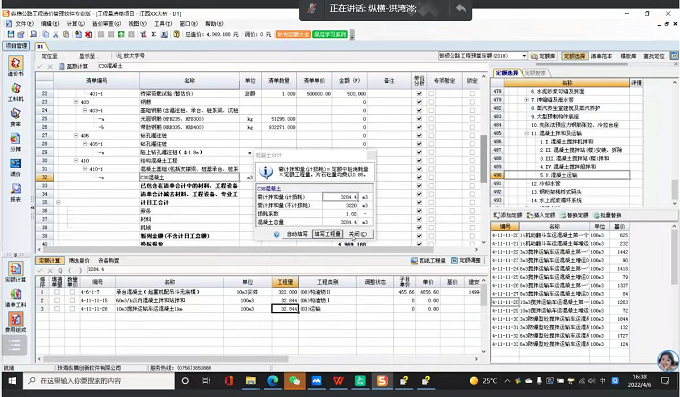The width and height of the screenshot is (680, 397).
Task: Open 费率 in the left sidebar
Action: (16, 117)
